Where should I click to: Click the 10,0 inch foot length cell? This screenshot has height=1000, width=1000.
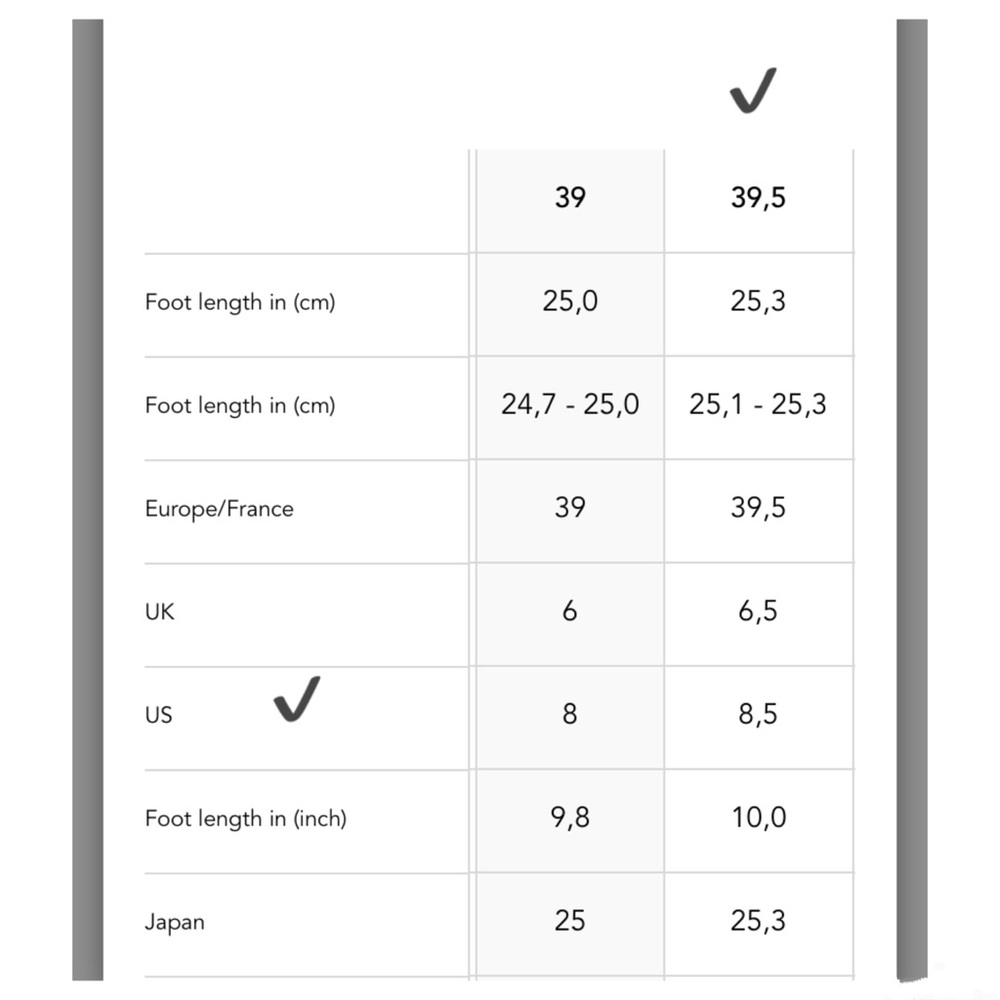758,818
